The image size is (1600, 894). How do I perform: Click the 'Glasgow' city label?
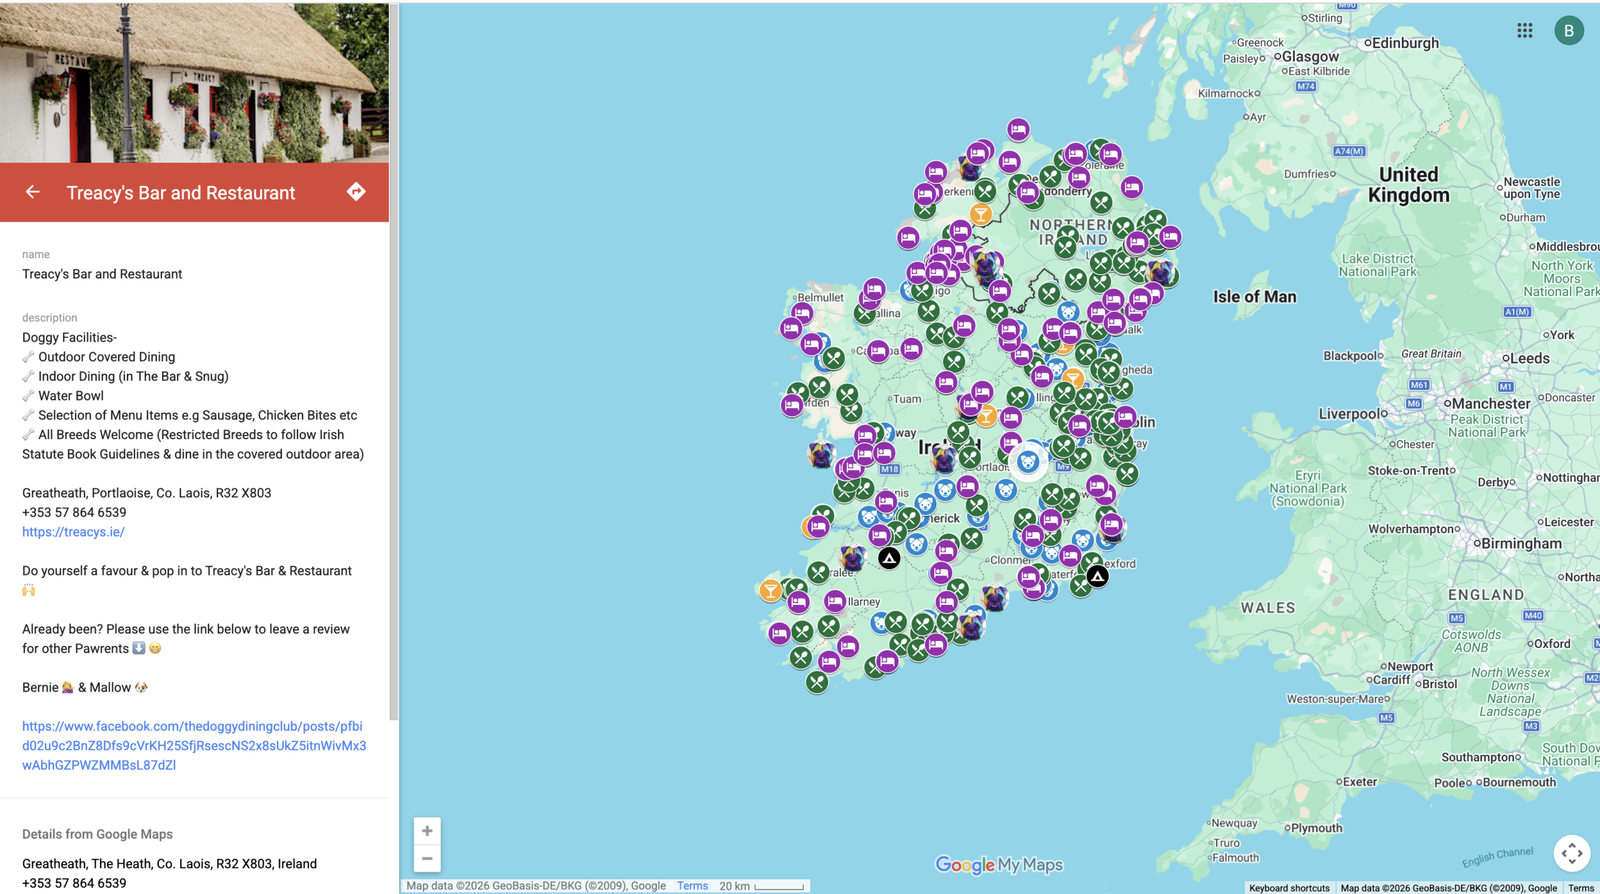1310,57
